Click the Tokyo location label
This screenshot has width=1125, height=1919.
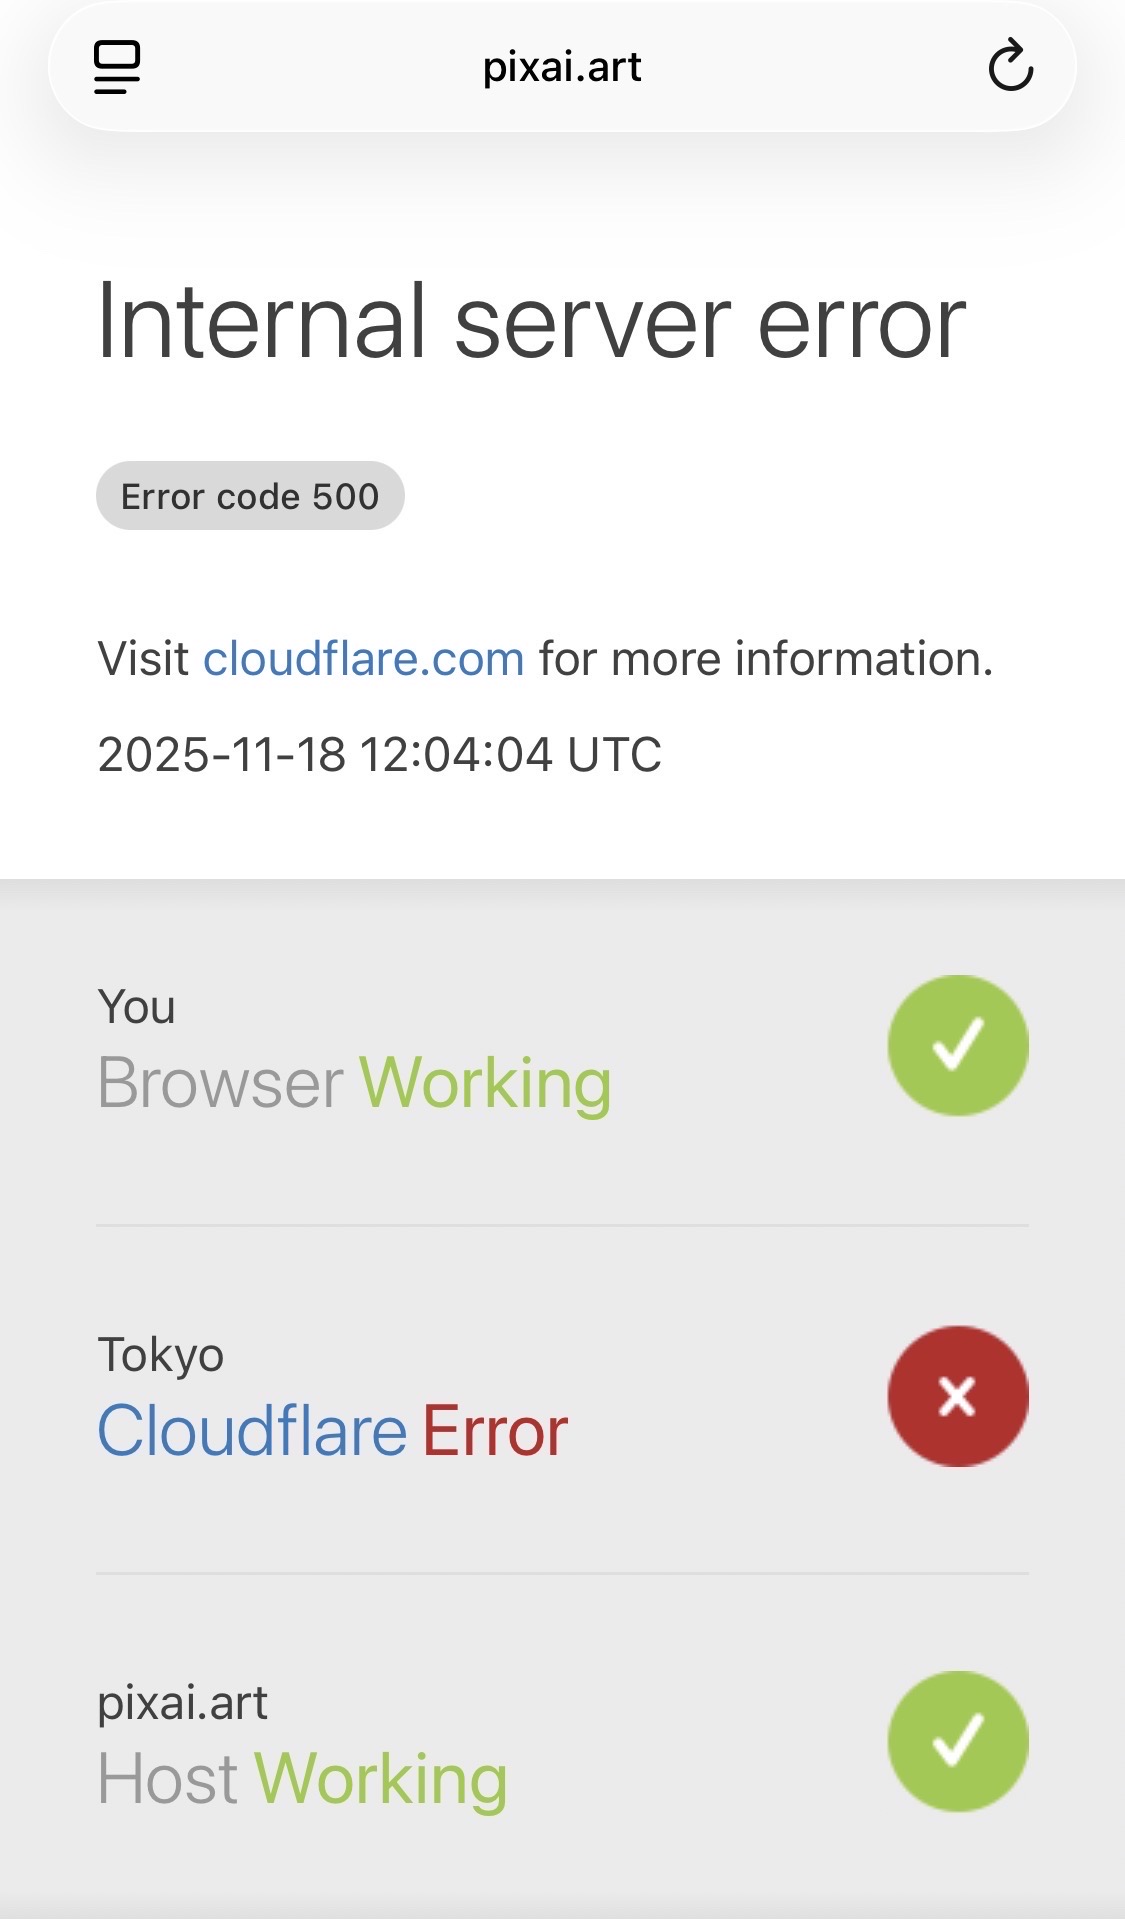pos(160,1355)
